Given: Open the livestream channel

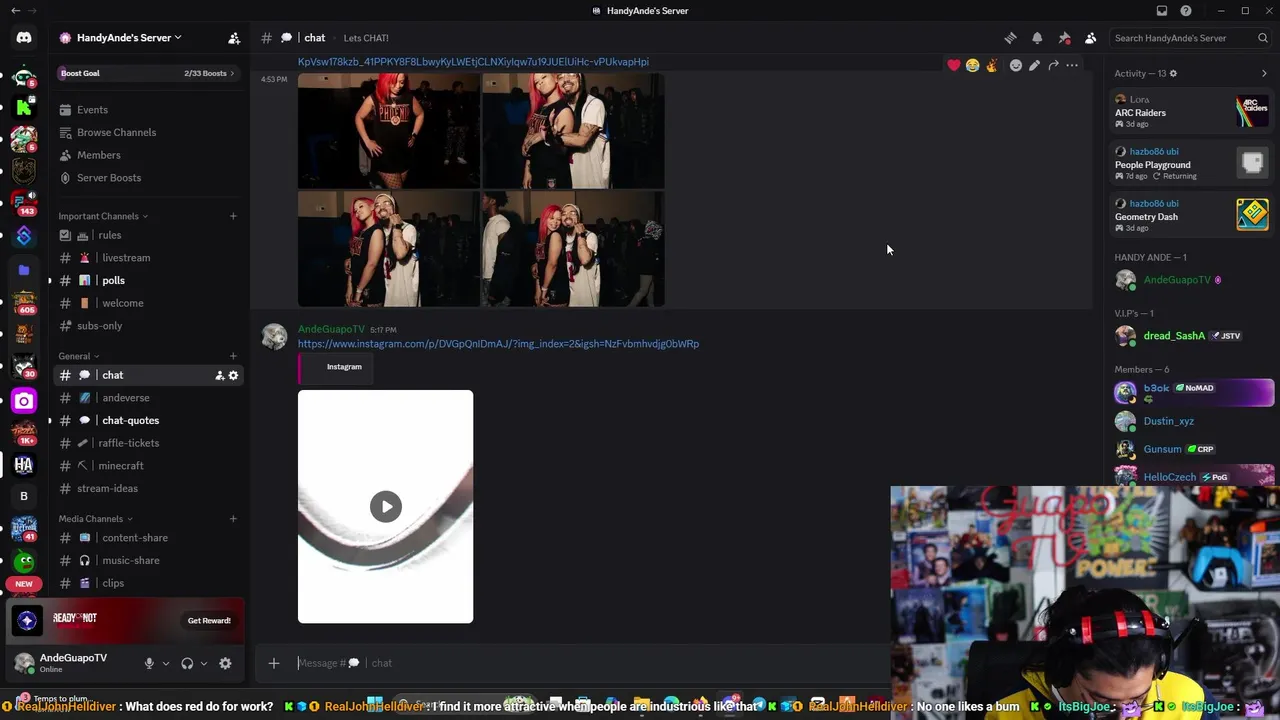Looking at the screenshot, I should (x=147, y=258).
